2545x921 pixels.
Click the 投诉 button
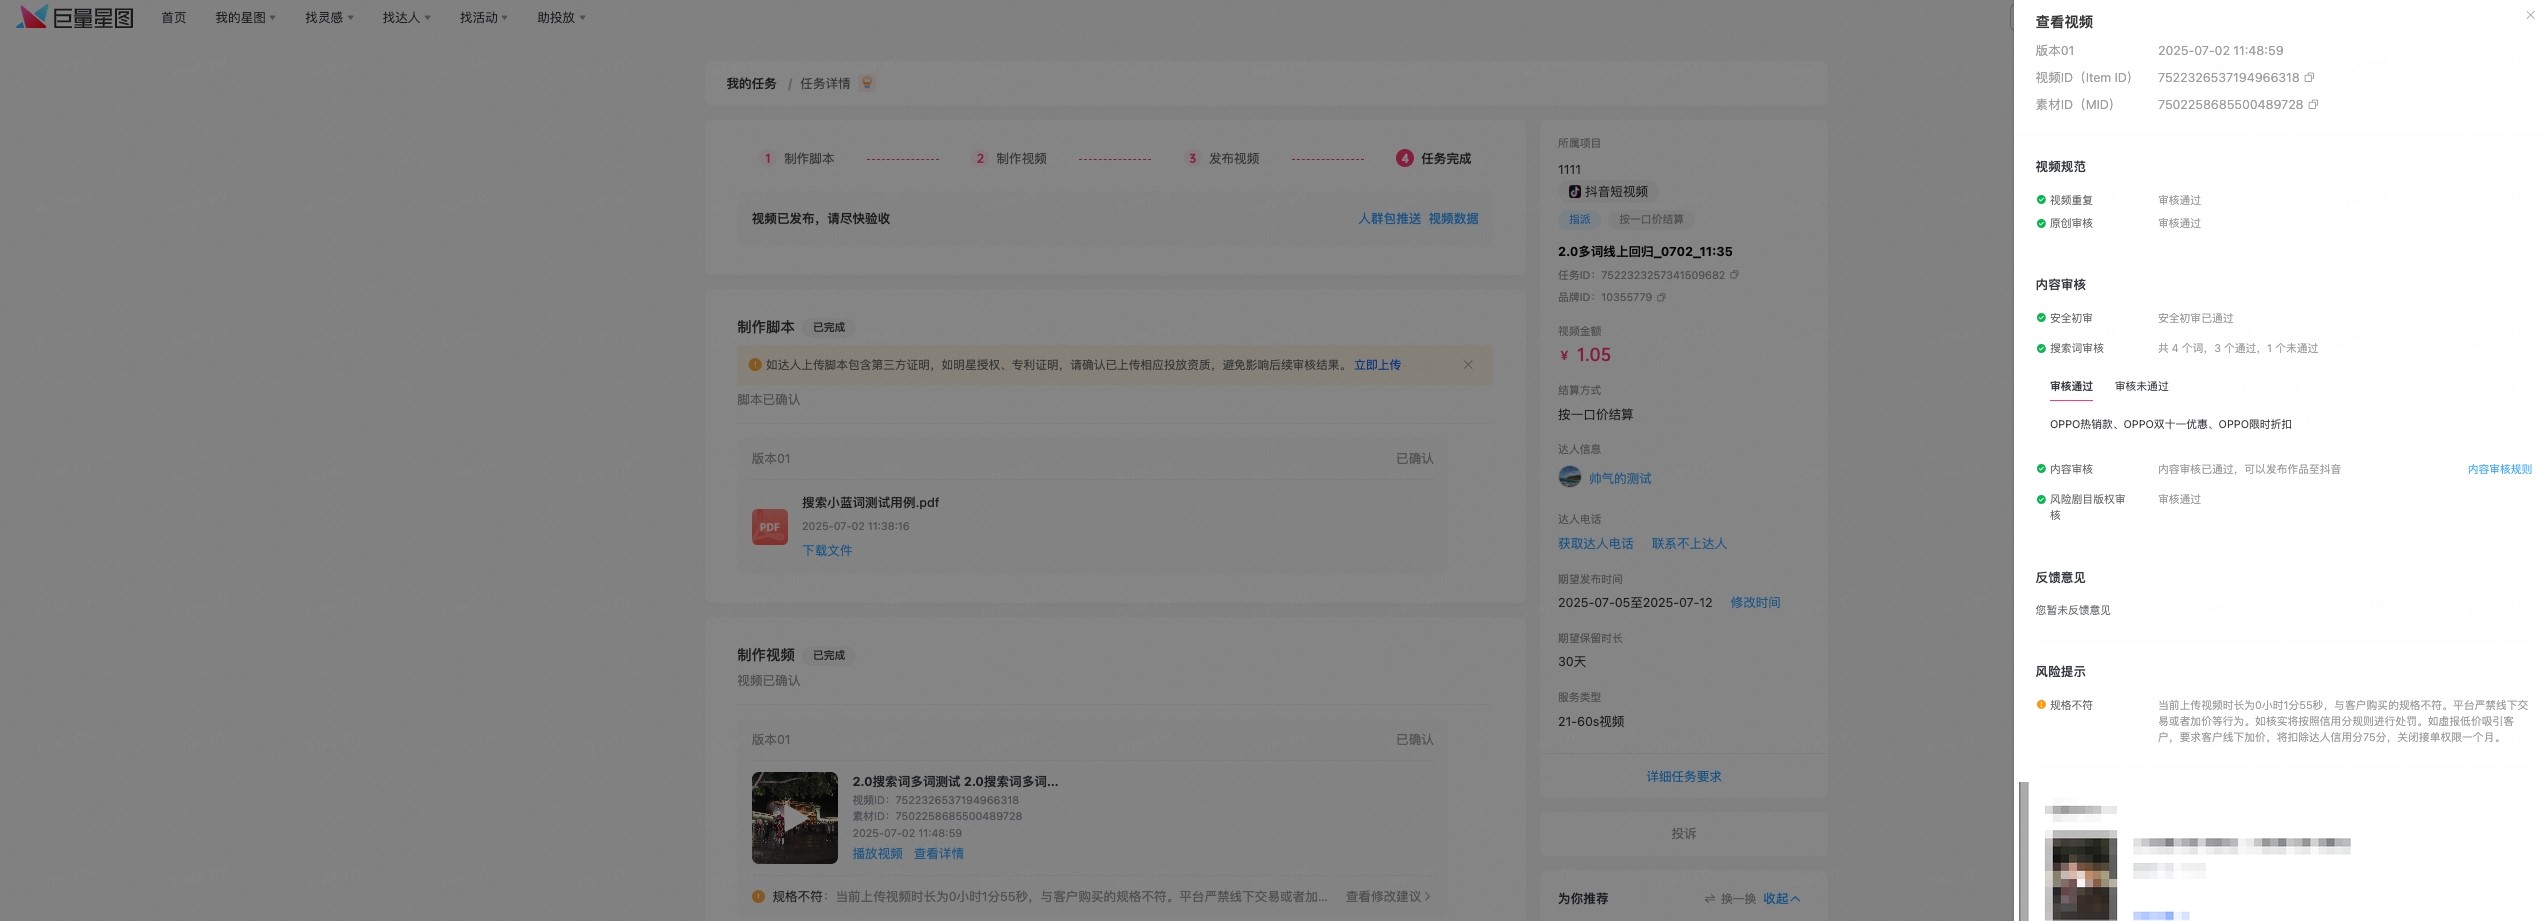click(x=1684, y=834)
